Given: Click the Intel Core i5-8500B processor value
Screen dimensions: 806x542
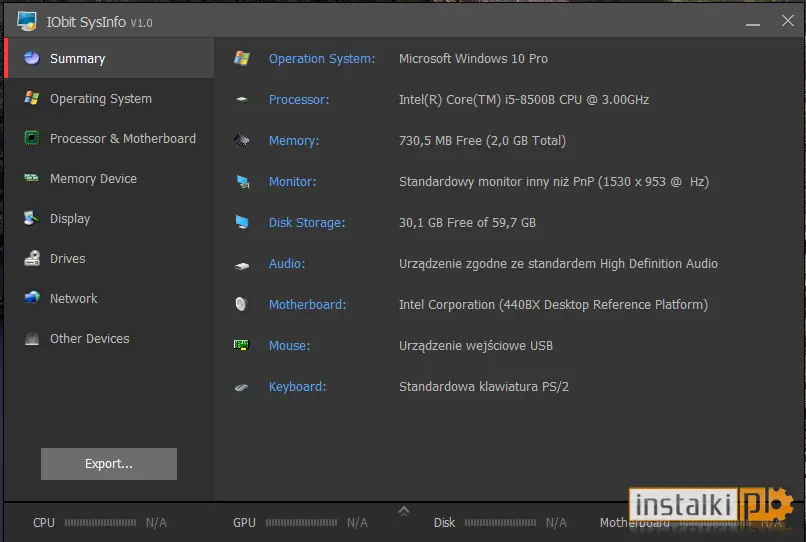Looking at the screenshot, I should (524, 100).
